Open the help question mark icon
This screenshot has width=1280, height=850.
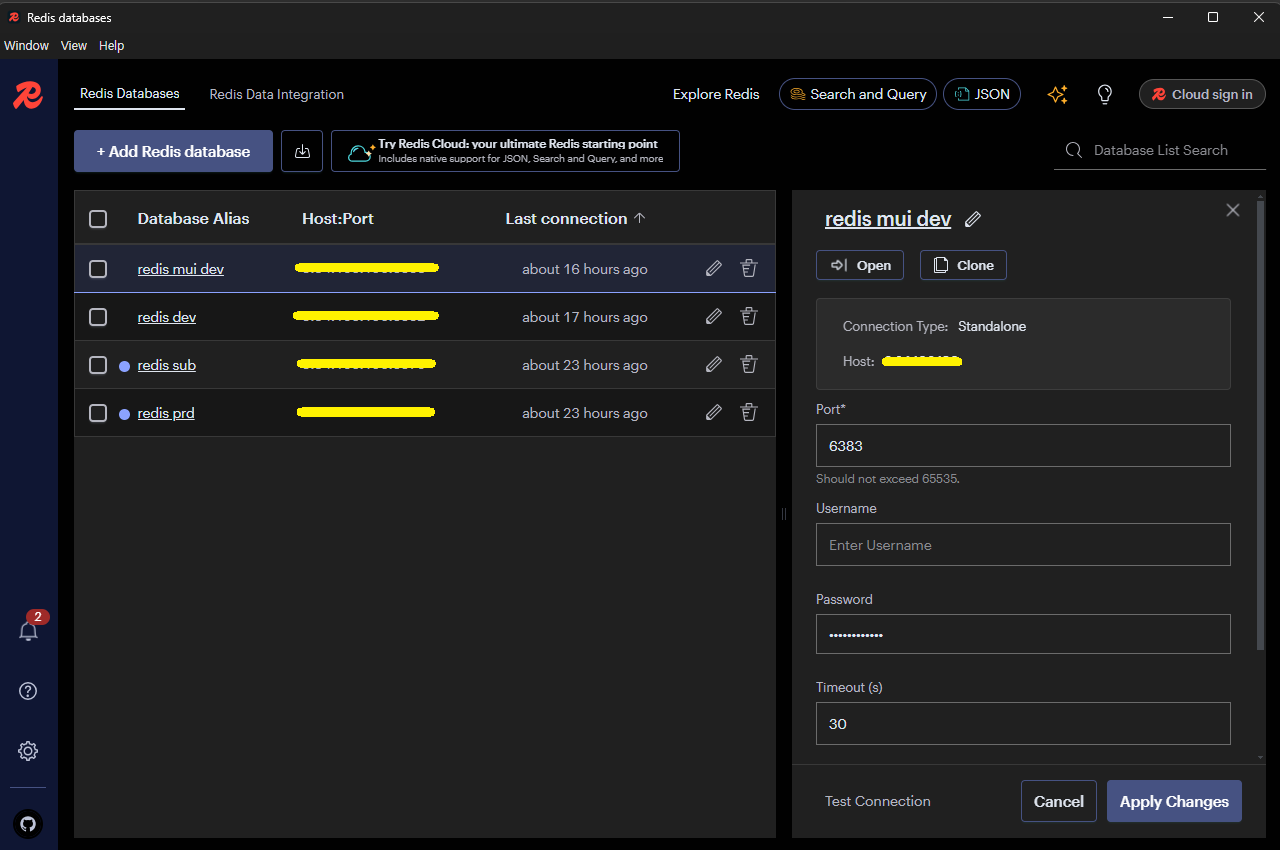tap(28, 691)
